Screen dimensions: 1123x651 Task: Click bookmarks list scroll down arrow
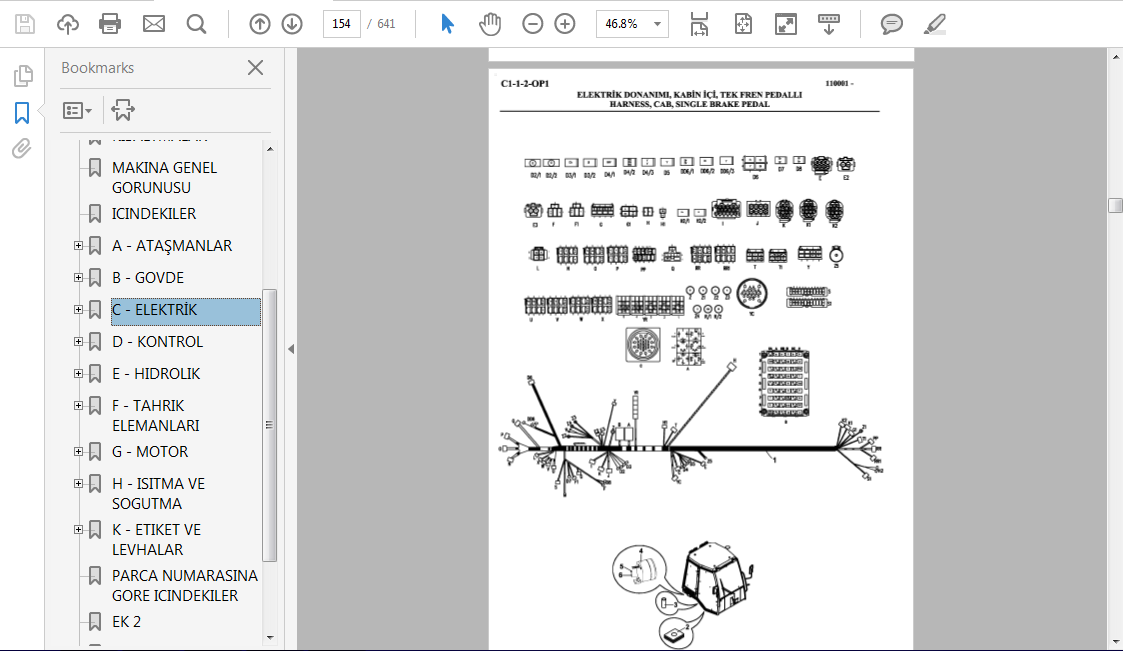[x=270, y=637]
